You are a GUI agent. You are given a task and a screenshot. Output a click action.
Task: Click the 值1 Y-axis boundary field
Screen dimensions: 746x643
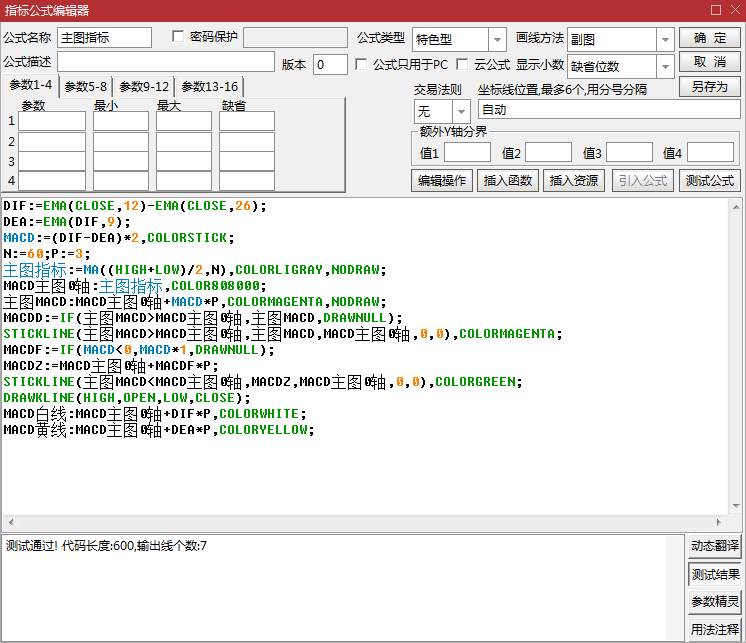pyautogui.click(x=467, y=153)
